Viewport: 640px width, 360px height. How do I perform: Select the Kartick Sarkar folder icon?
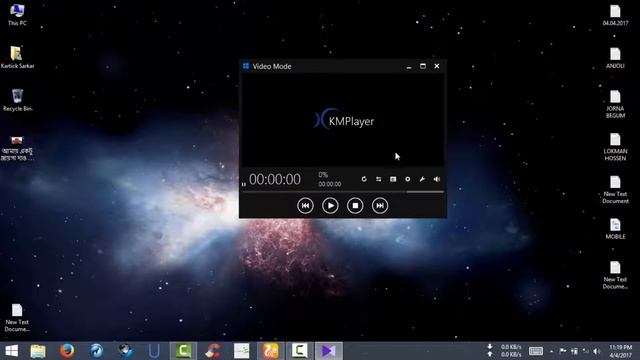(17, 57)
